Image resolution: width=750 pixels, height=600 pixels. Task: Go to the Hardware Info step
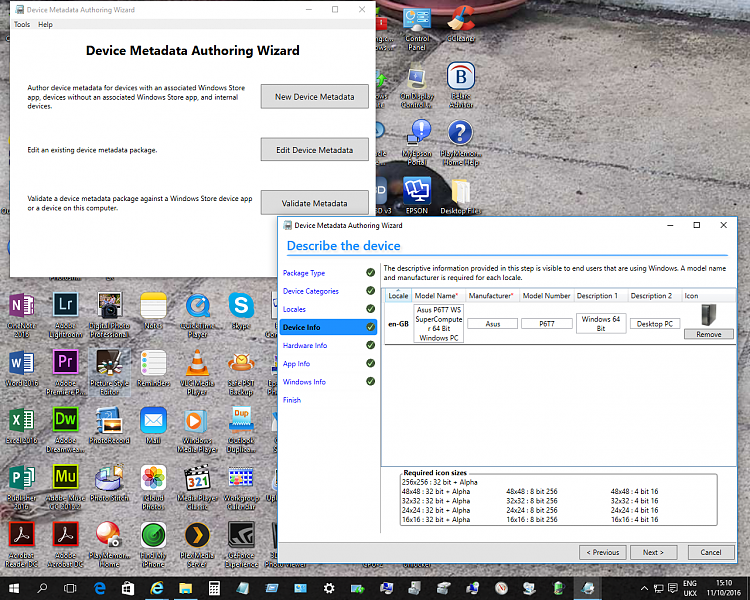pyautogui.click(x=305, y=345)
